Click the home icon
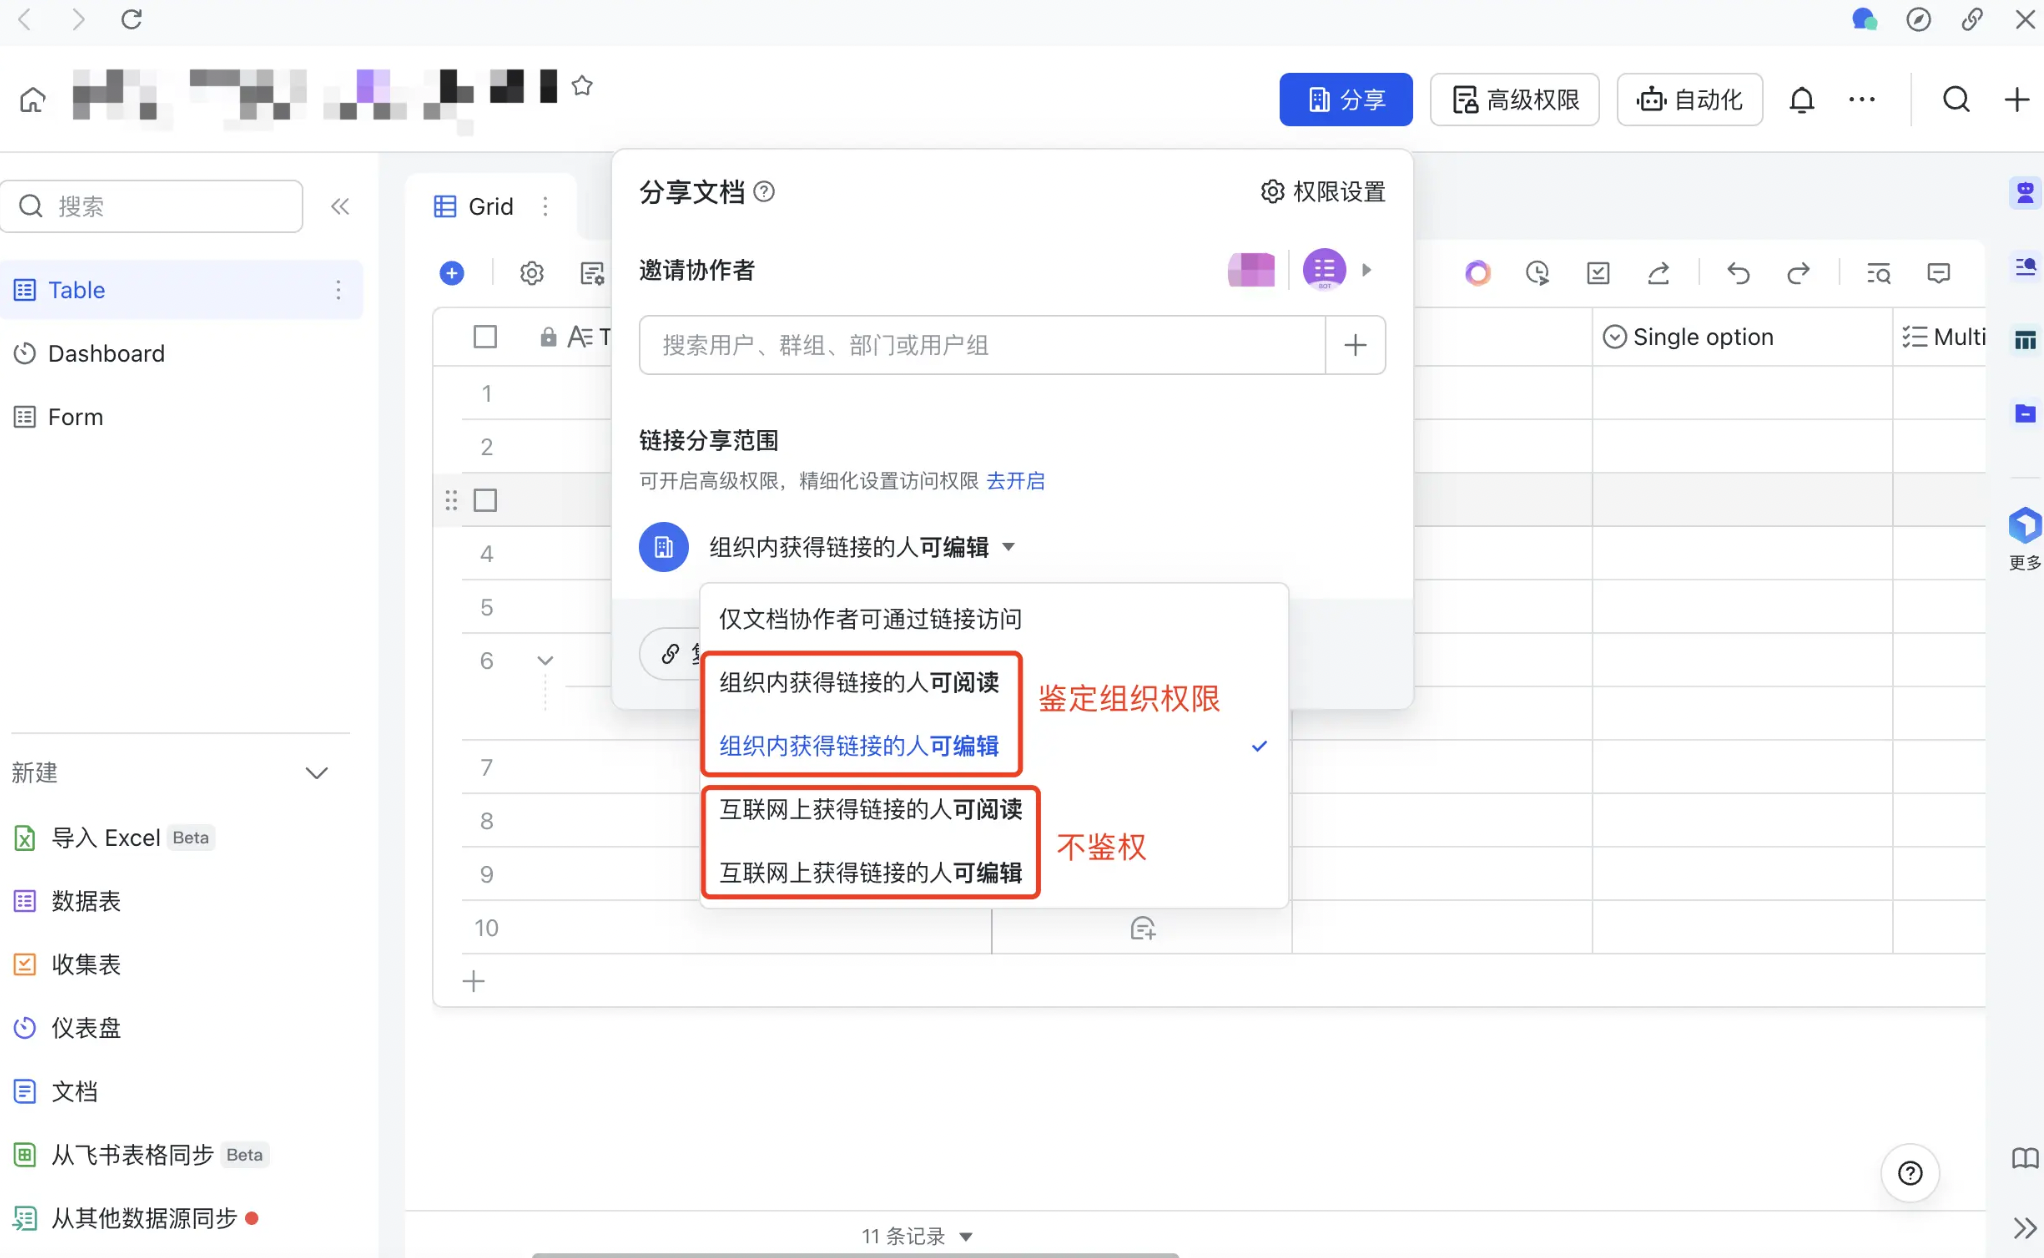Viewport: 2044px width, 1258px height. click(32, 100)
